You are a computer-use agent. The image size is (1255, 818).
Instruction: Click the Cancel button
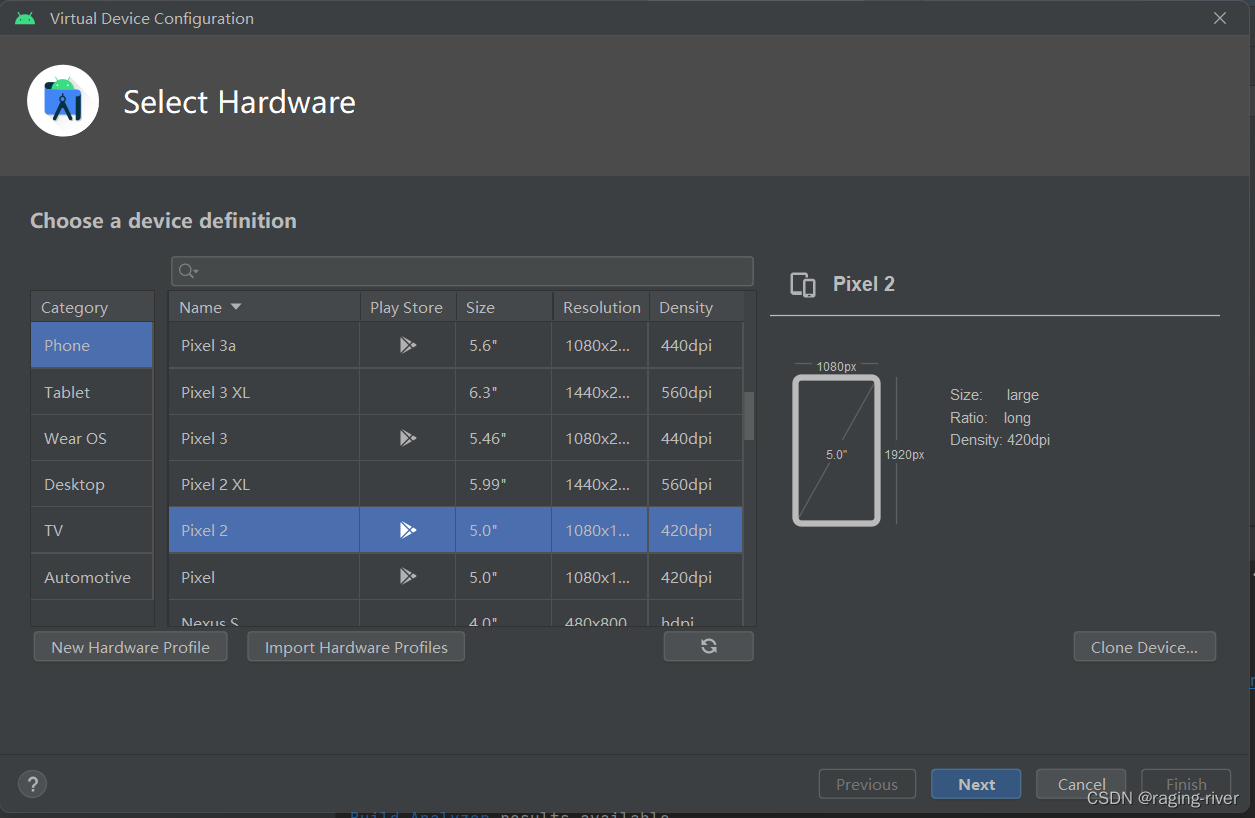click(1081, 784)
